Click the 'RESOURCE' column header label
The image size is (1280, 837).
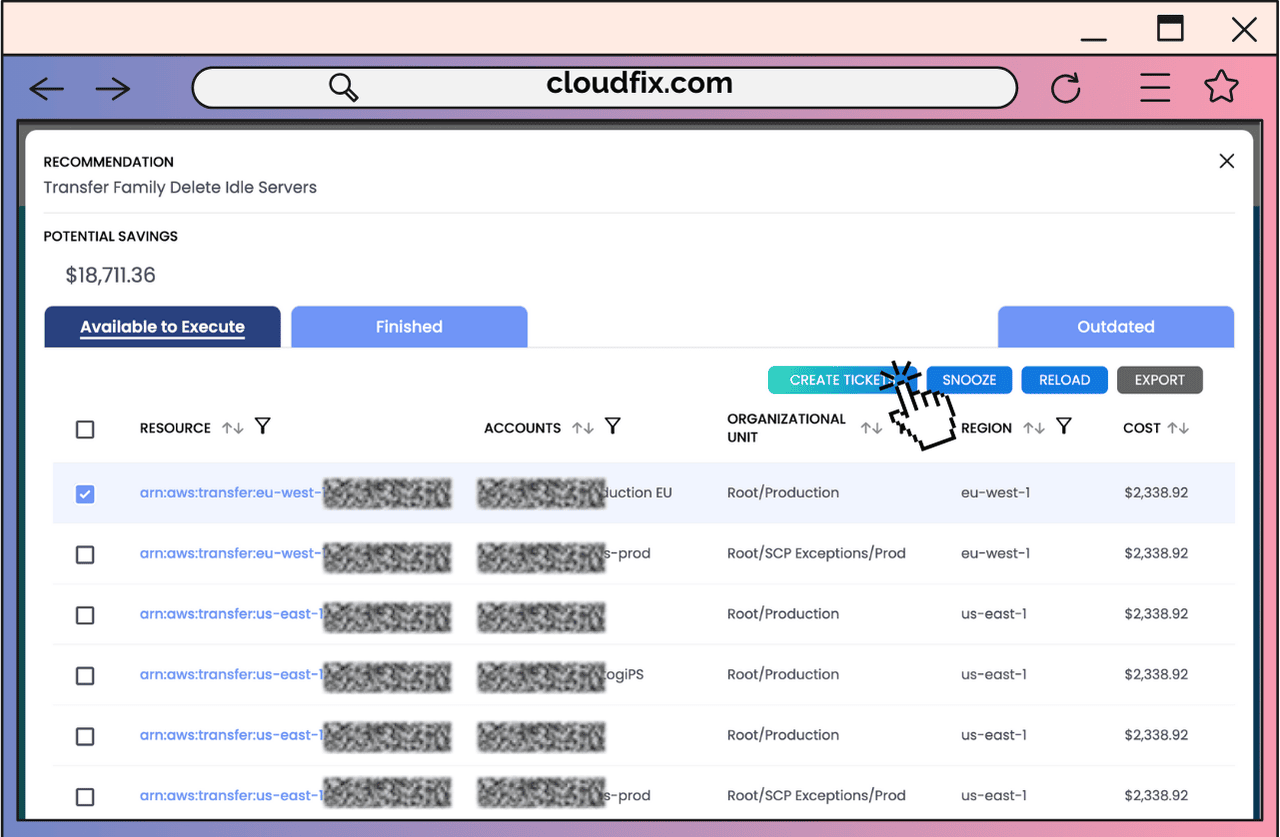click(175, 428)
